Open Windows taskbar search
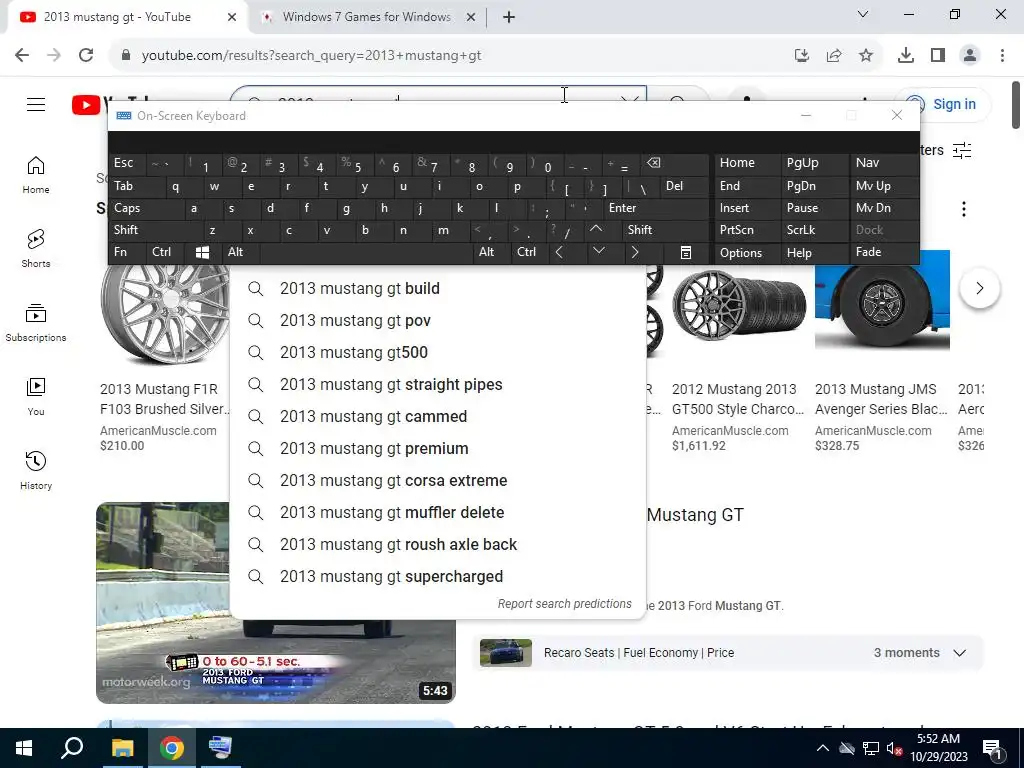 click(72, 748)
